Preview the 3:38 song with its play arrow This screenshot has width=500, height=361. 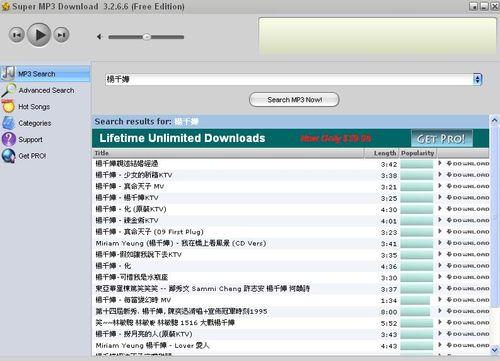[440, 175]
